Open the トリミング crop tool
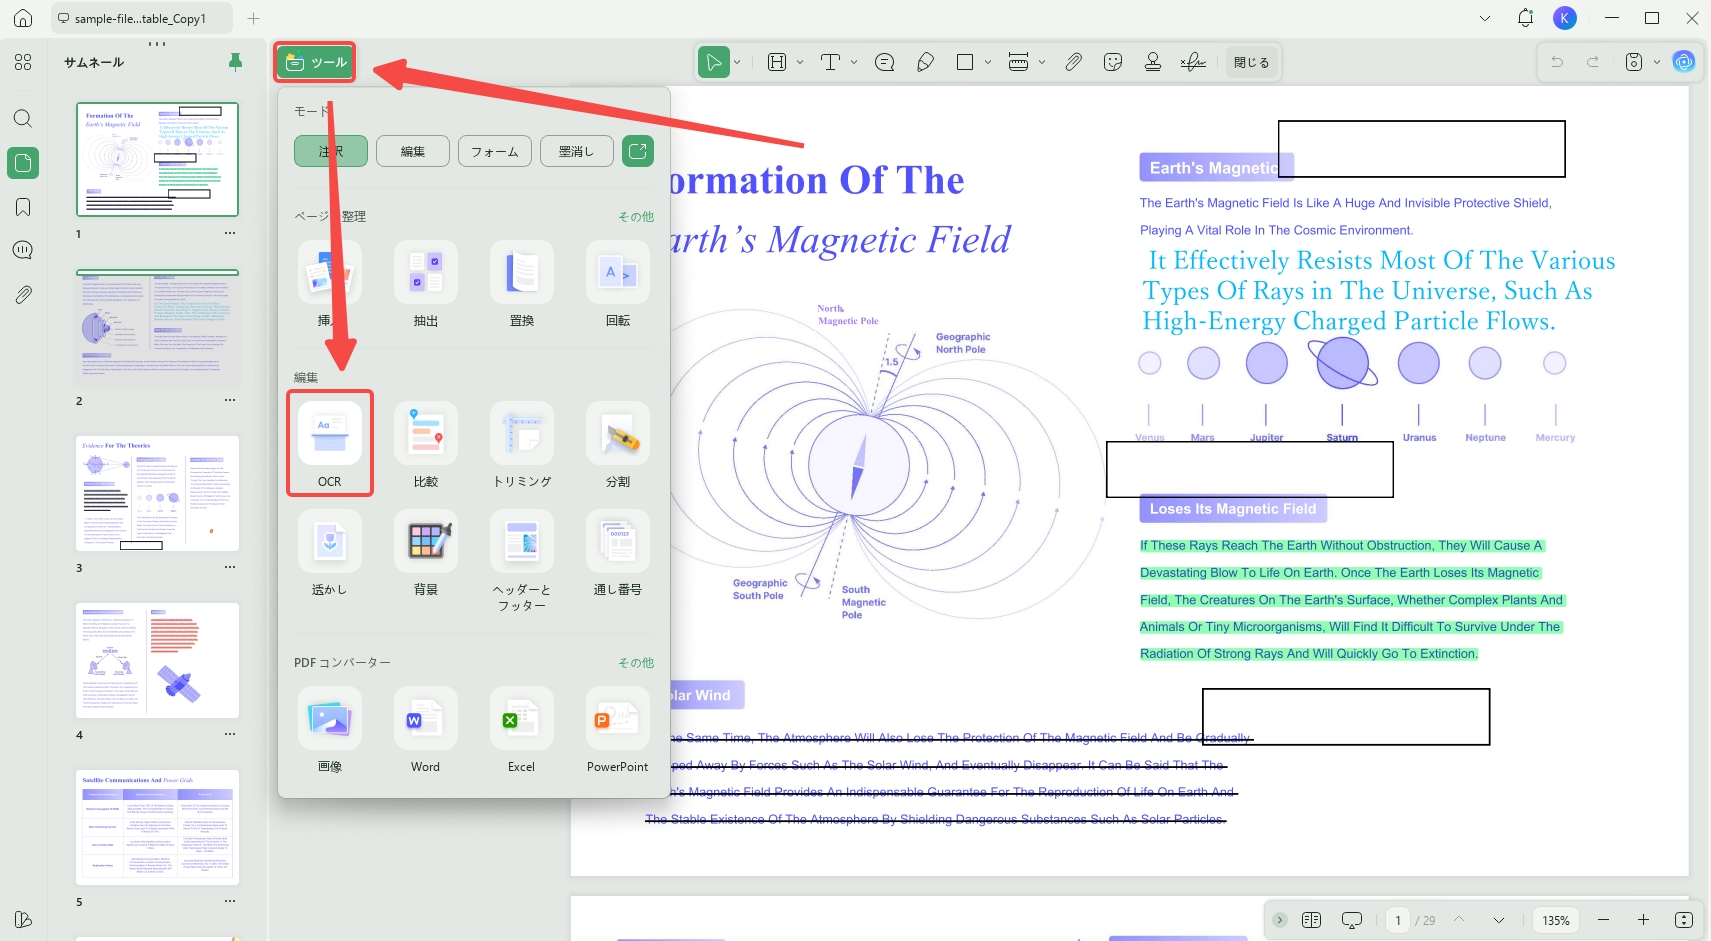 tap(522, 444)
